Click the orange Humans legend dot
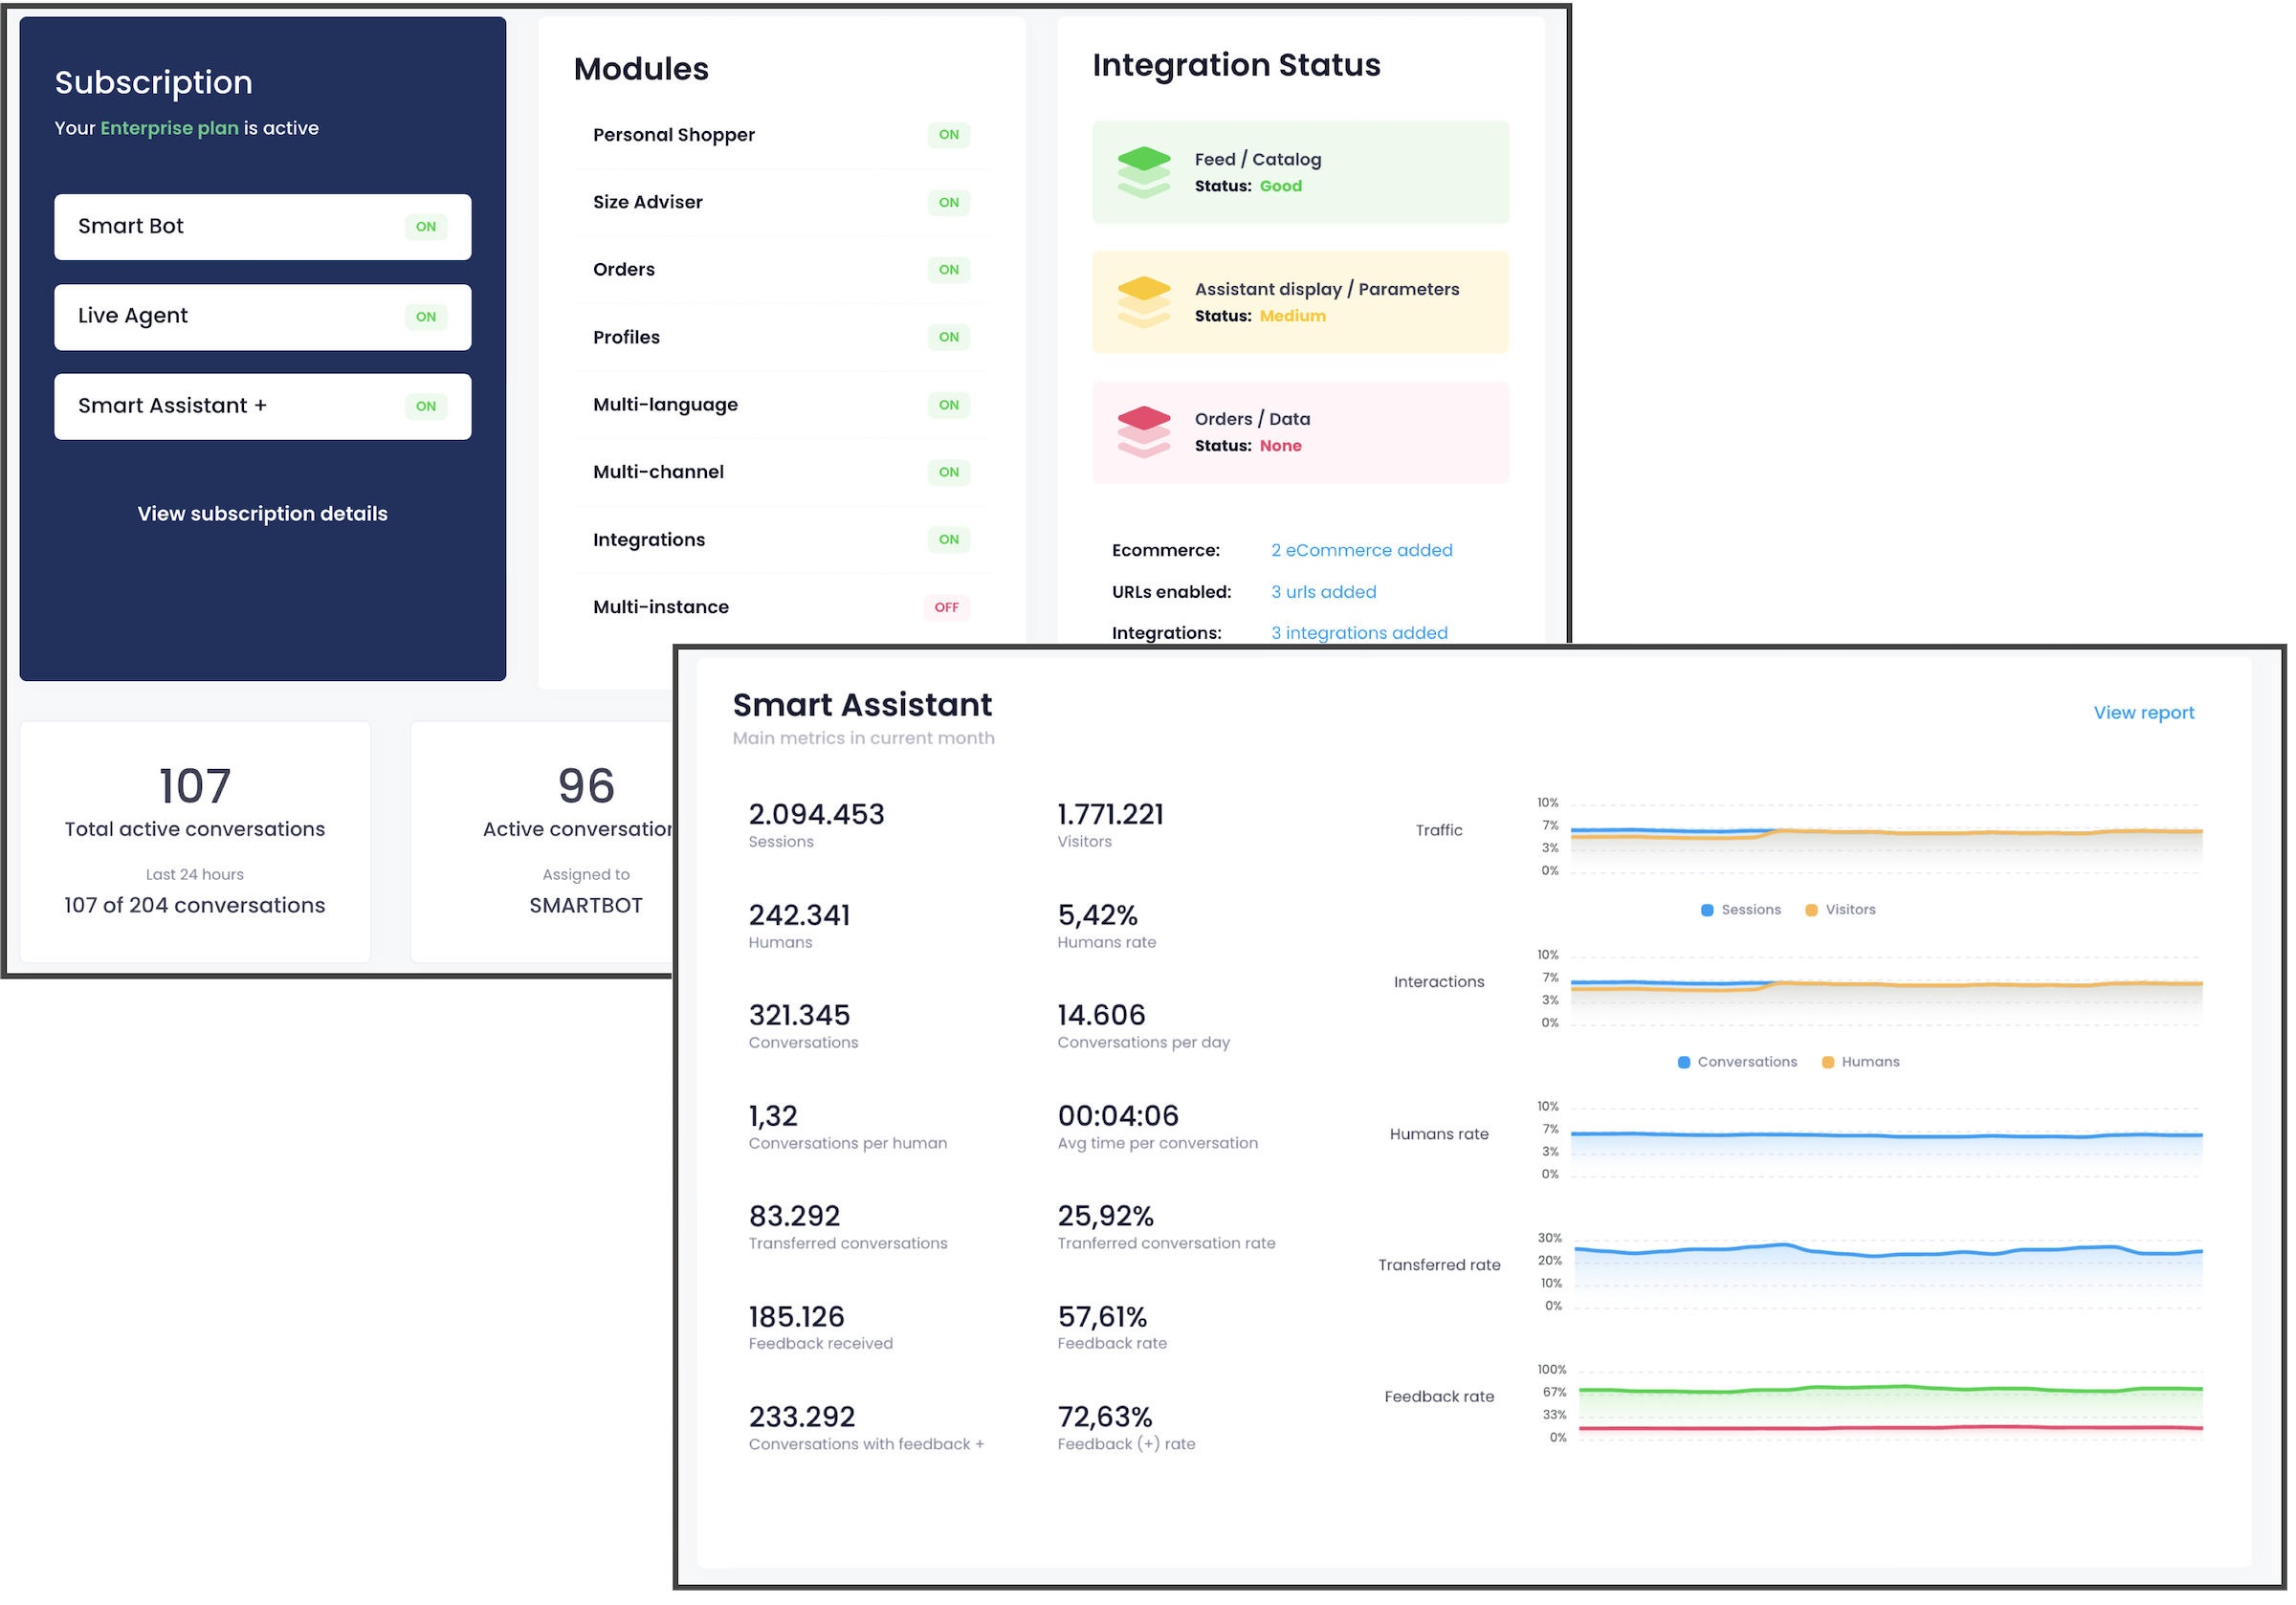2296x1605 pixels. (x=1827, y=1062)
